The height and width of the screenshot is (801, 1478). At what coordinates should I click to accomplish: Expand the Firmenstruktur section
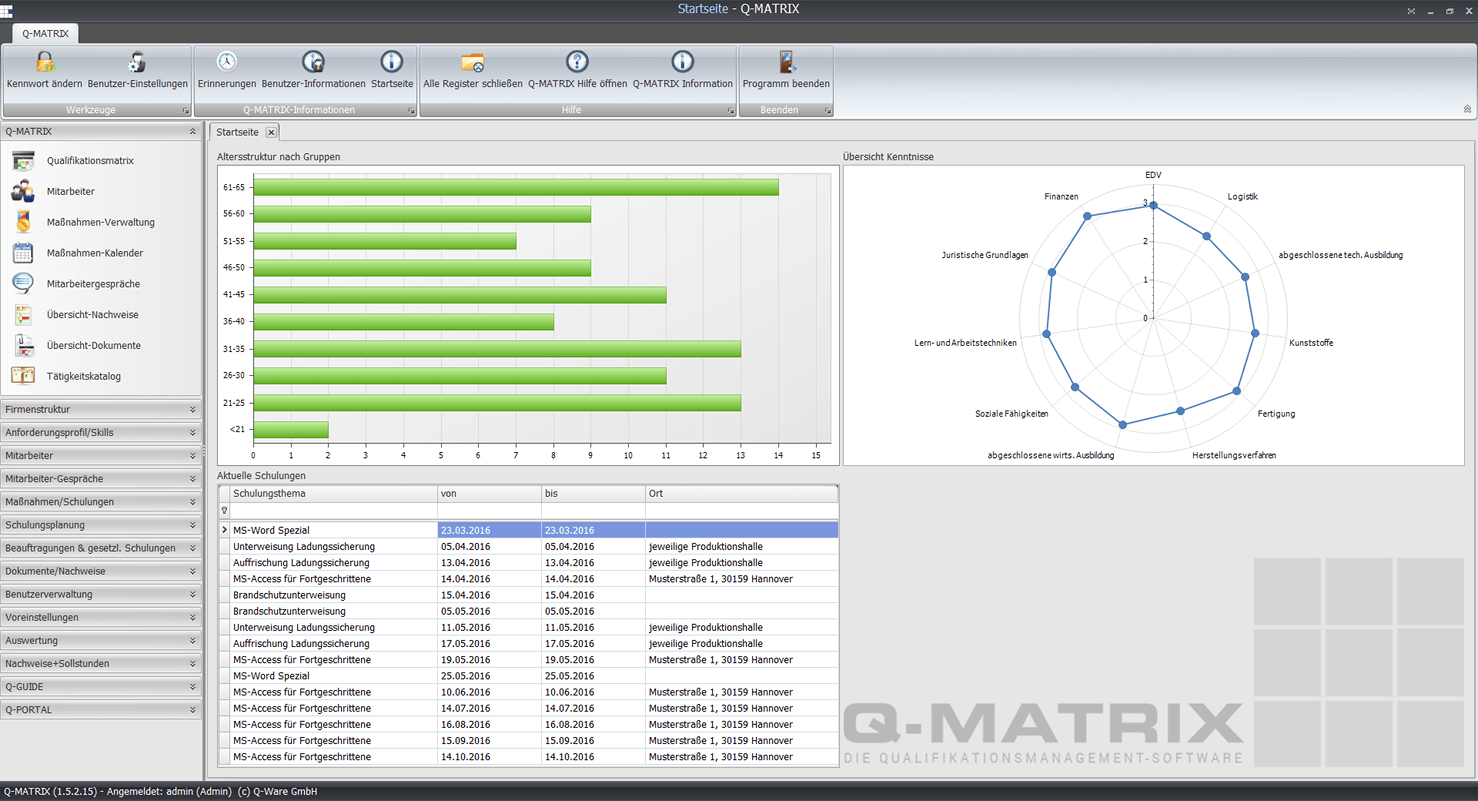click(x=101, y=409)
